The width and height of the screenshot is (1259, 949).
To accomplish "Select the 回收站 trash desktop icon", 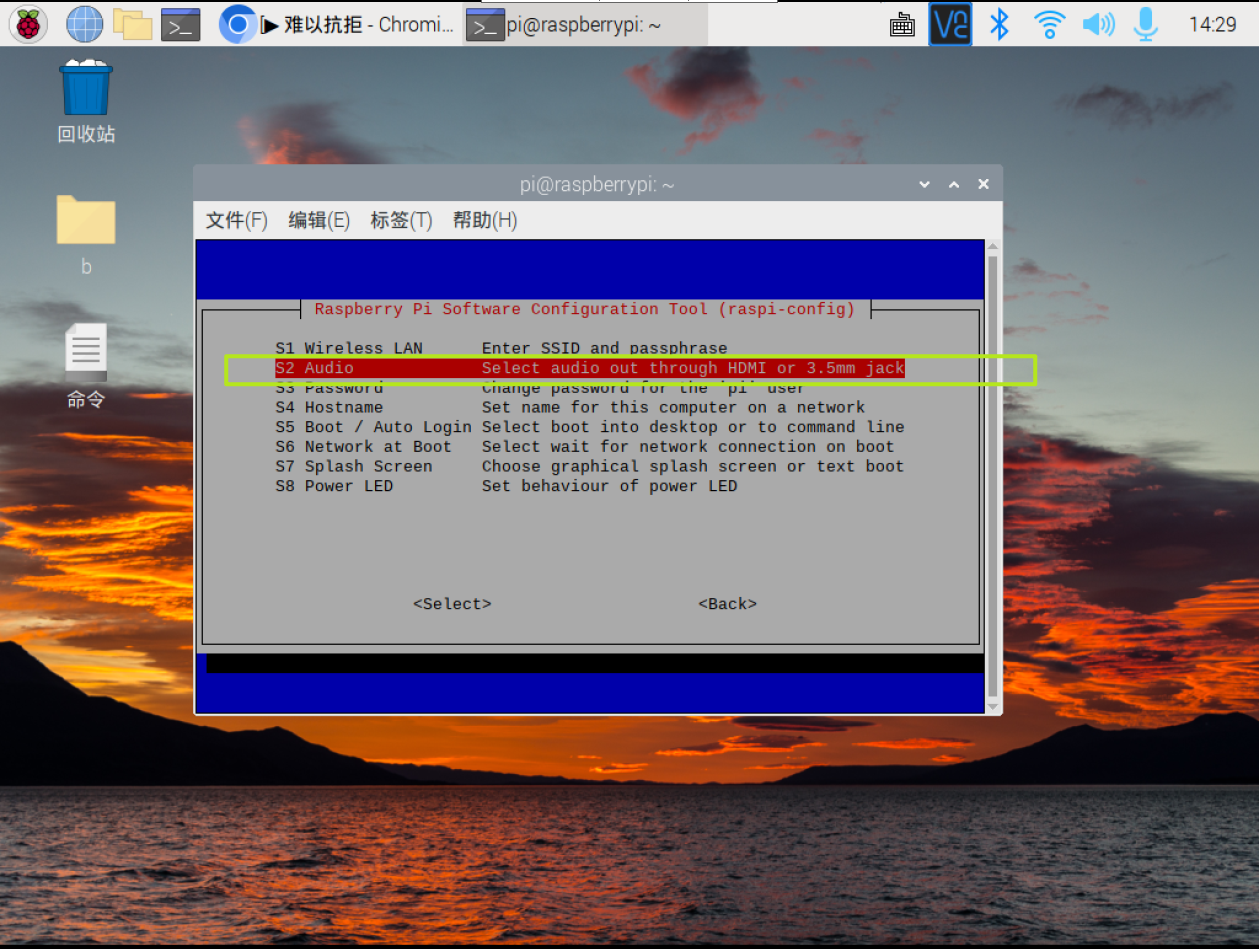I will tap(86, 101).
